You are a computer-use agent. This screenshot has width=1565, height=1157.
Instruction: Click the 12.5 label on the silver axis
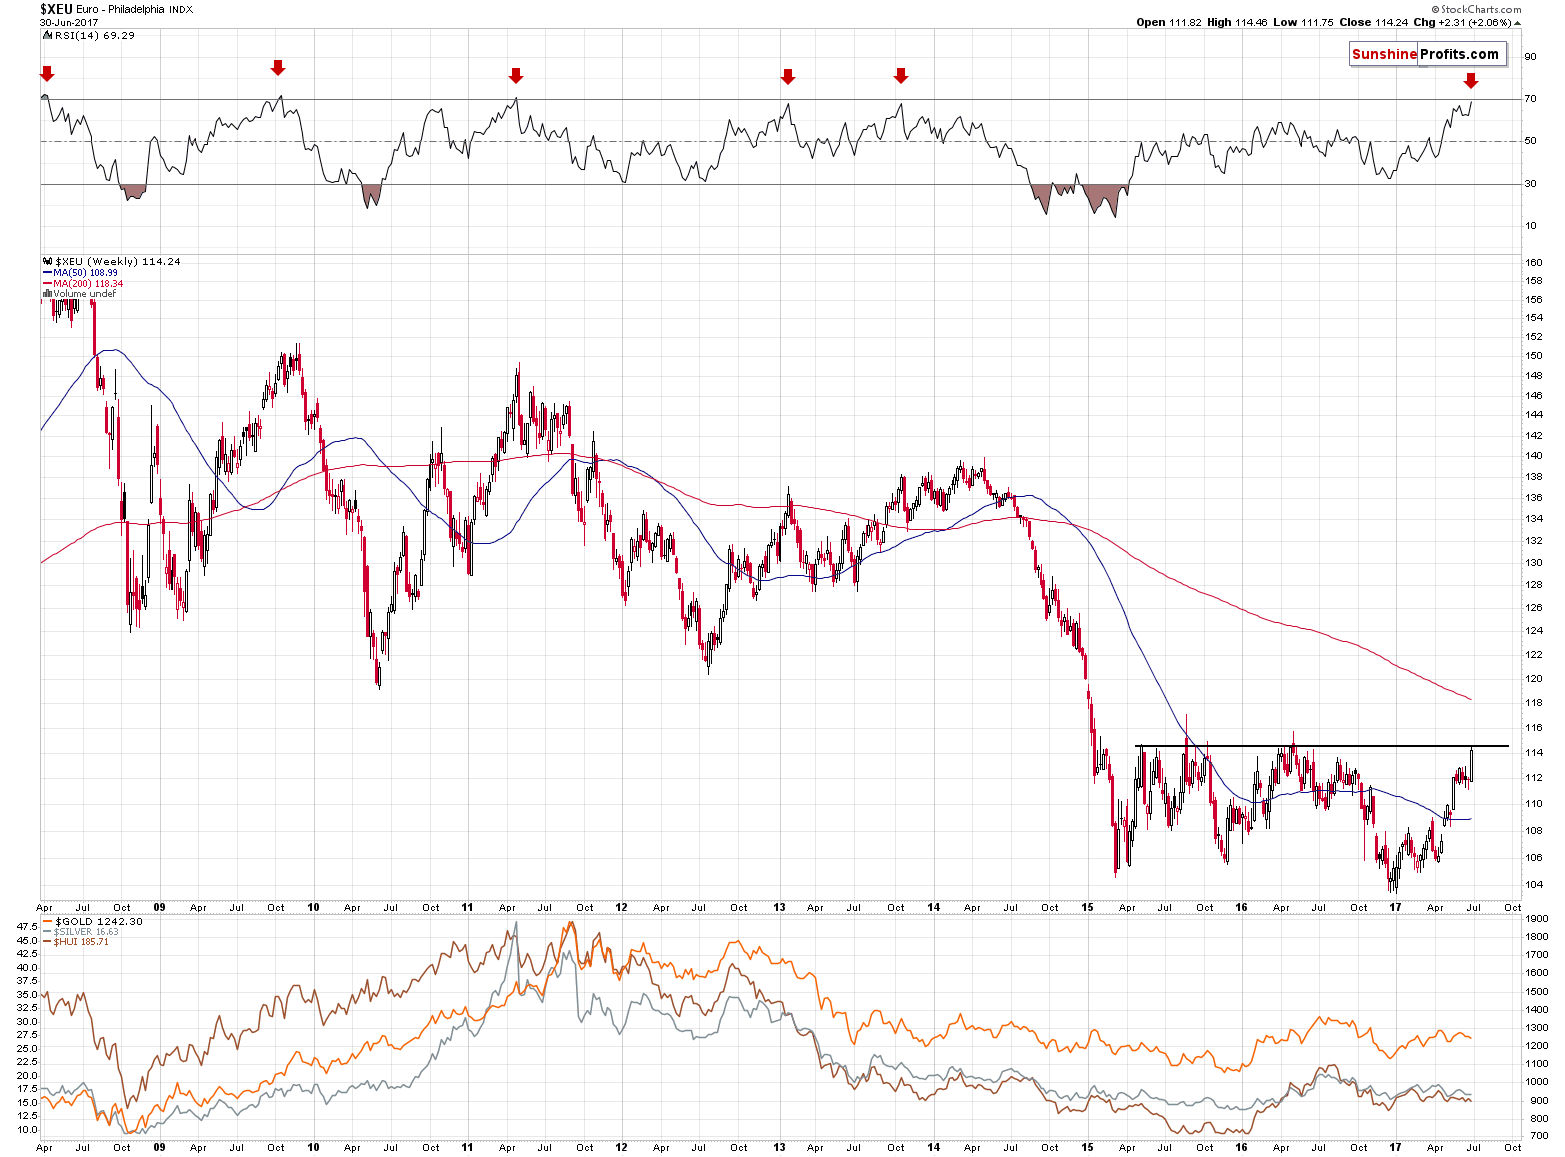(27, 1116)
